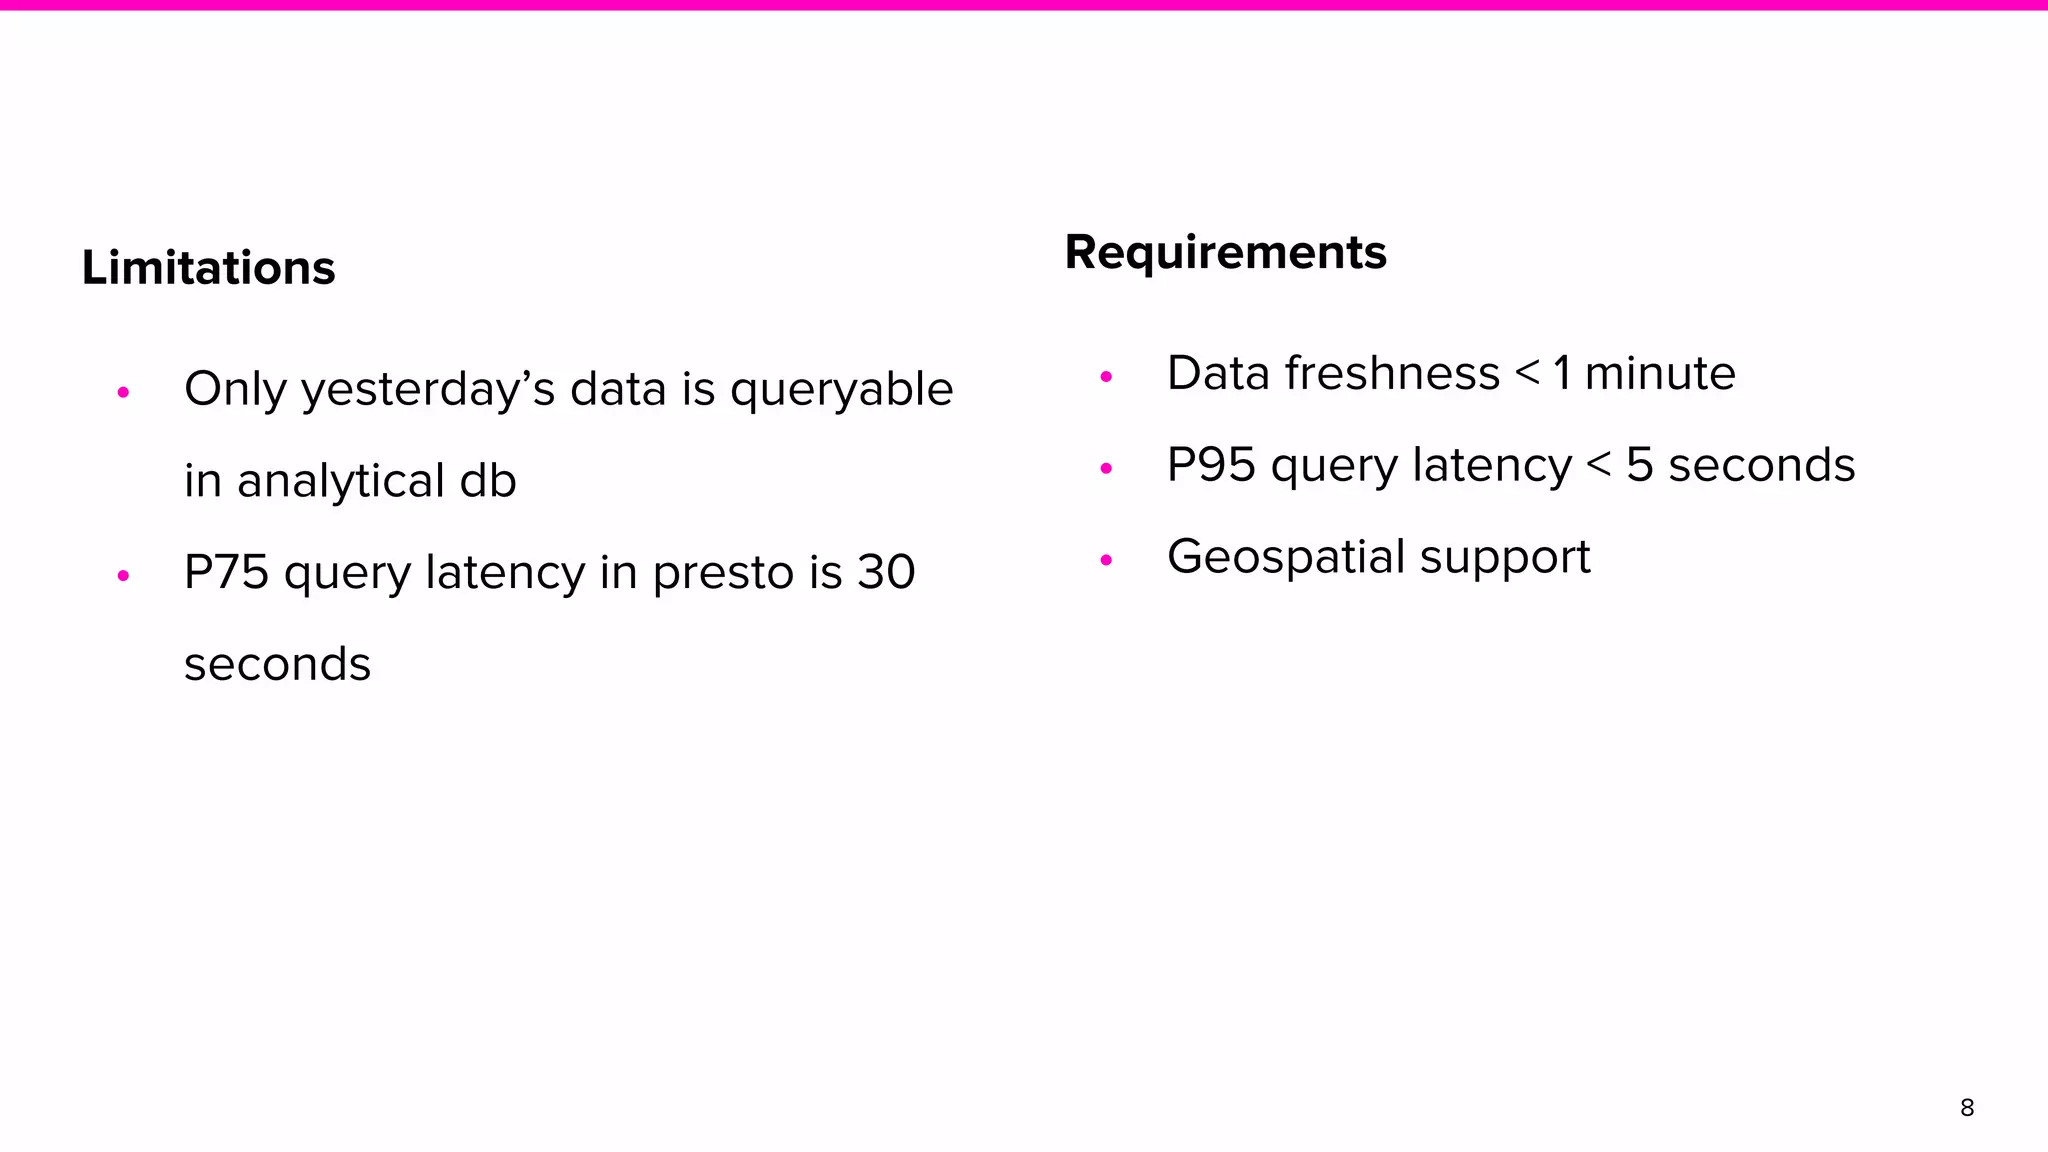Viewport: 2048px width, 1152px height.
Task: Click the word 'queryable' in first bullet
Action: (x=841, y=389)
